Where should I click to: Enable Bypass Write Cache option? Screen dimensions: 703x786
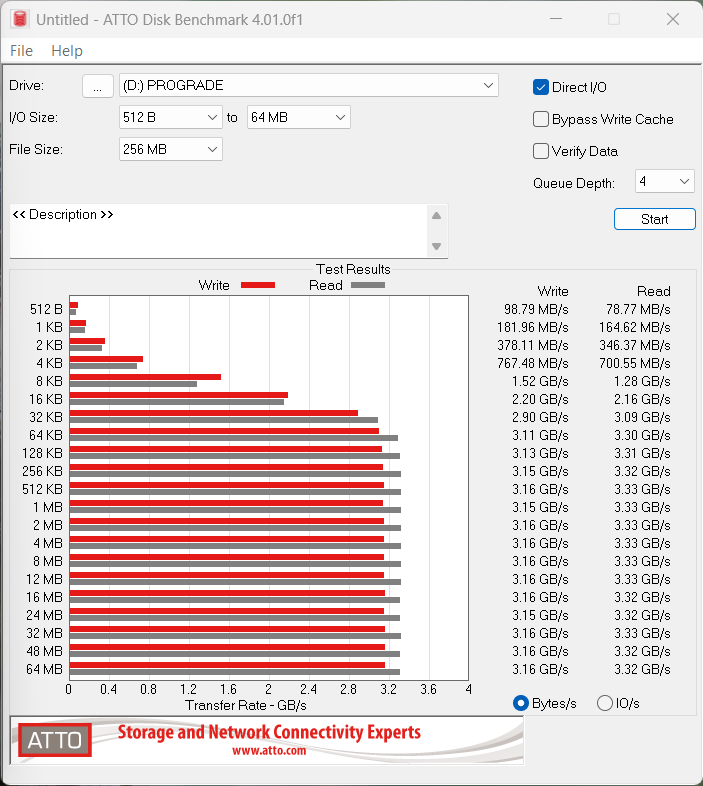tap(541, 119)
